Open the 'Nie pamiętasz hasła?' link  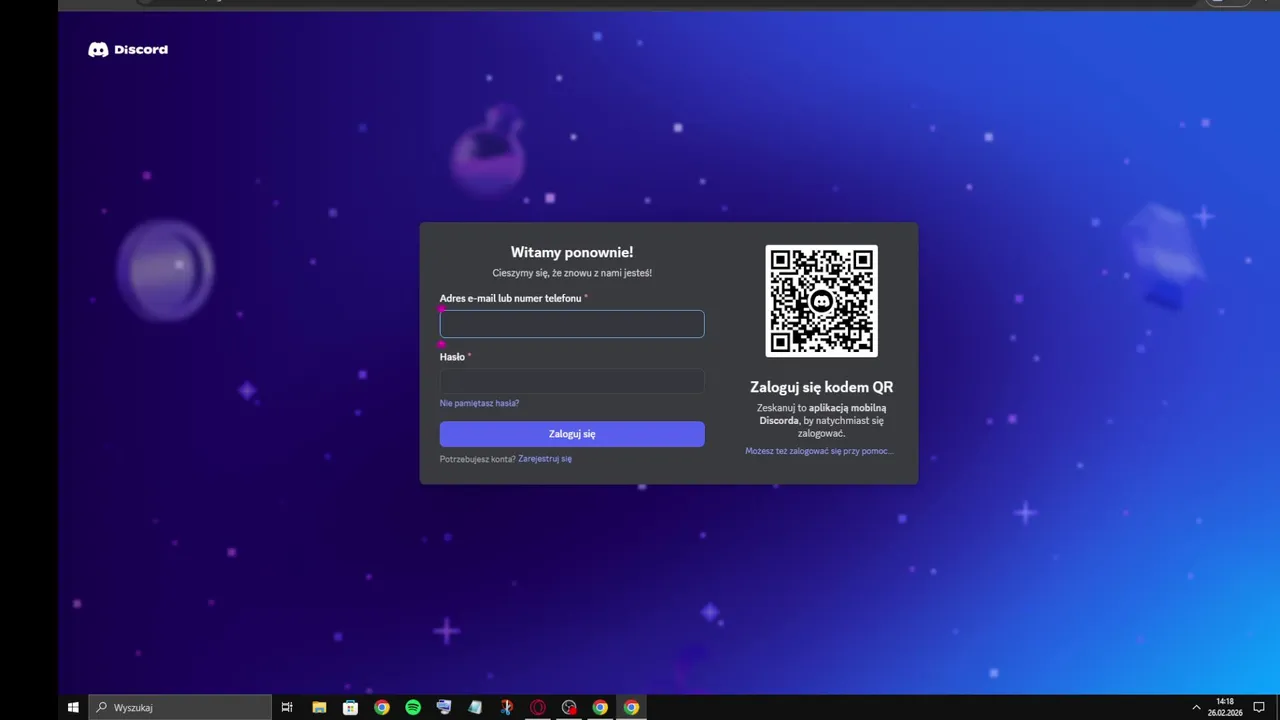pos(479,403)
